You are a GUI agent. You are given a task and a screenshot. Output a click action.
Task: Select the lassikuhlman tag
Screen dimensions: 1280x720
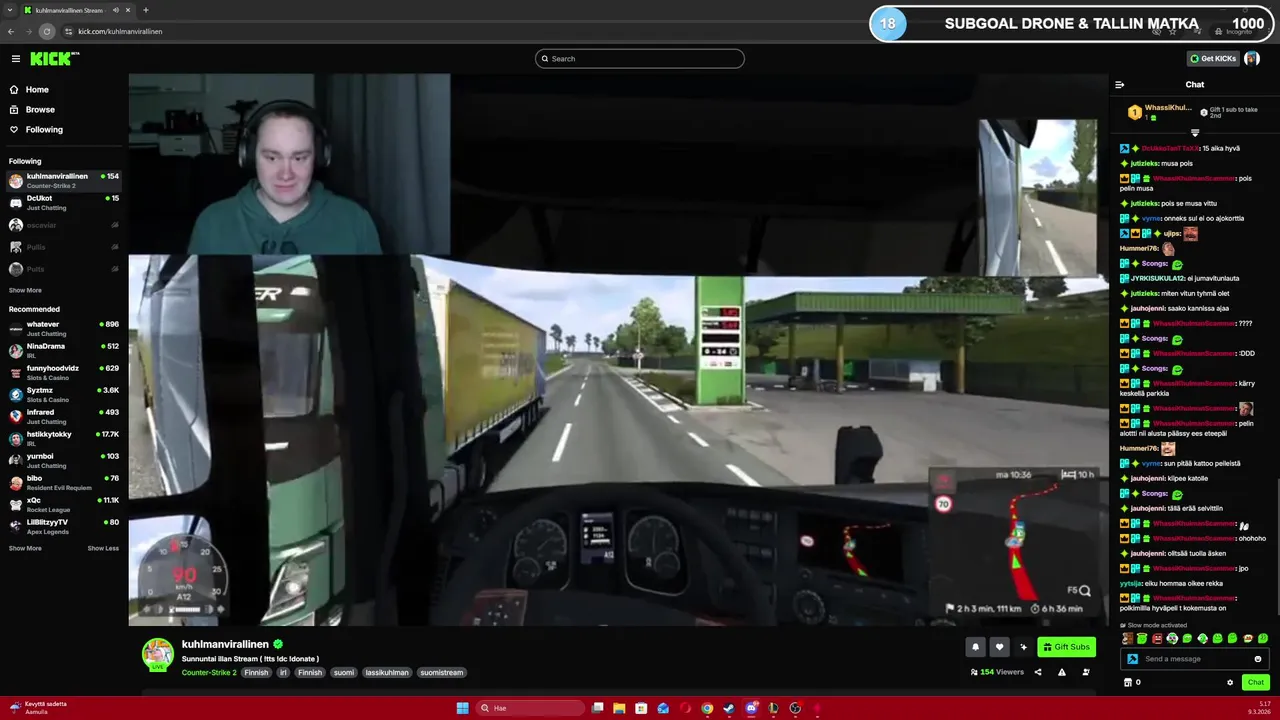click(x=386, y=673)
